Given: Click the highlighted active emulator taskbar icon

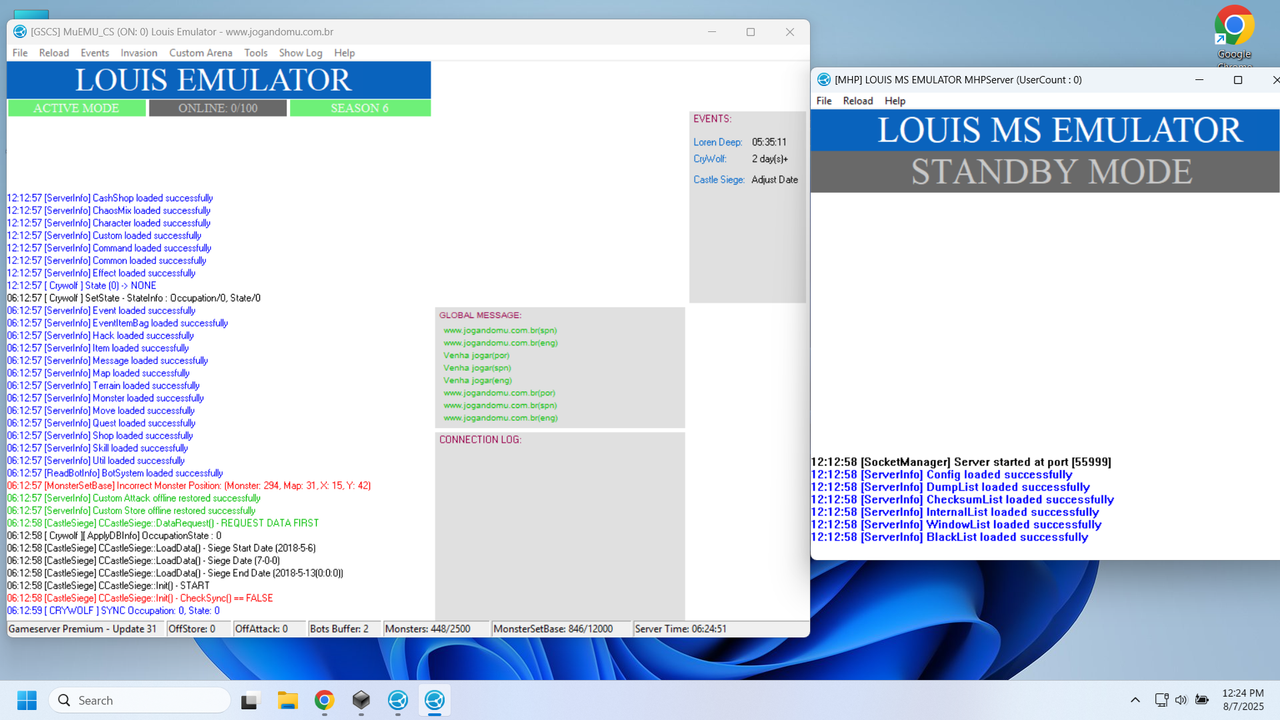Looking at the screenshot, I should coord(434,700).
